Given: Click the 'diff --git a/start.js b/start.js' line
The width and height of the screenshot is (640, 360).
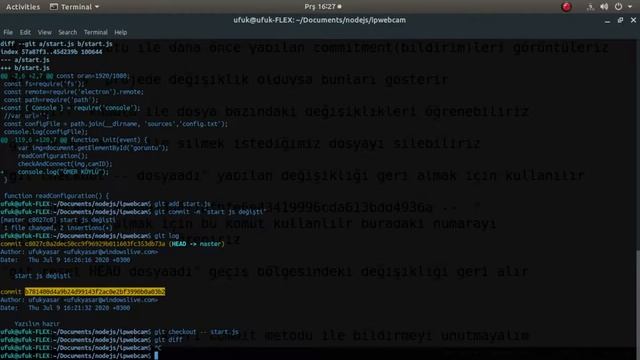Looking at the screenshot, I should (x=56, y=44).
